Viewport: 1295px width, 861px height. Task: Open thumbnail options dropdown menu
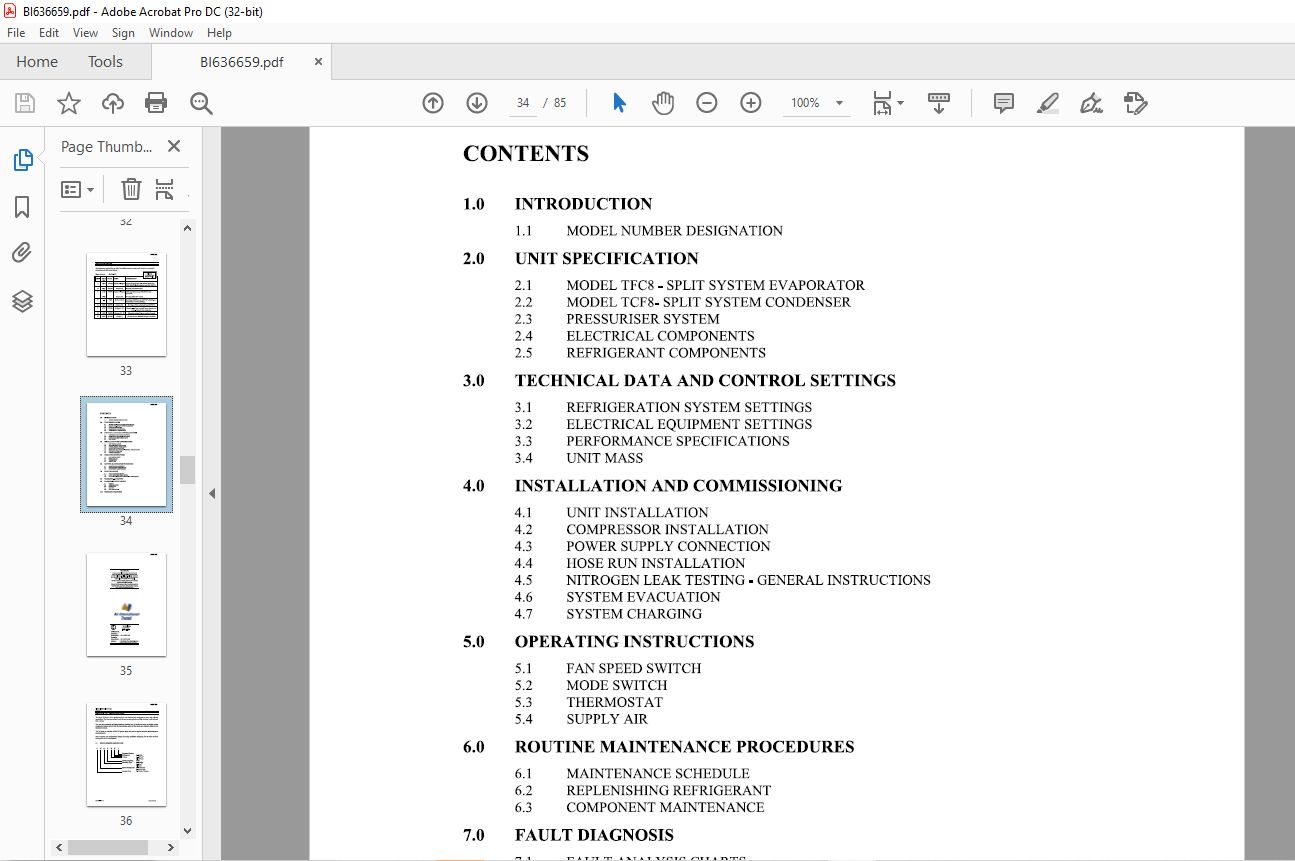tap(78, 189)
